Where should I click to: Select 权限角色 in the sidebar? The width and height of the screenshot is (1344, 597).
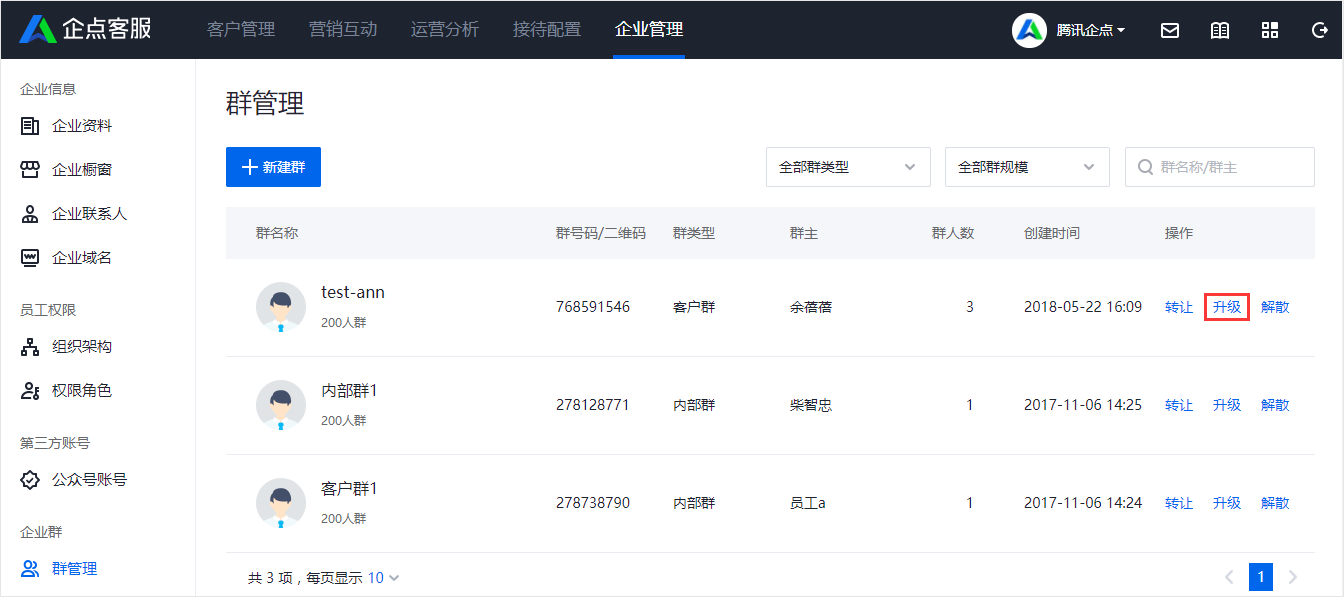click(x=81, y=390)
